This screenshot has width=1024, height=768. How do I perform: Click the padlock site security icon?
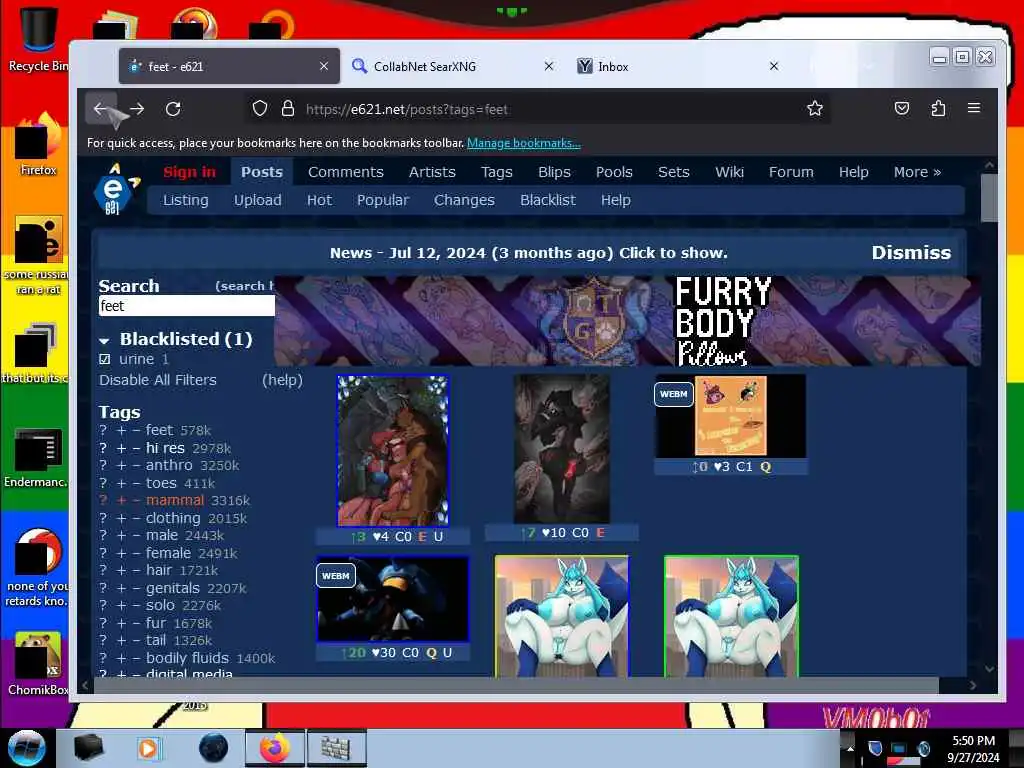pyautogui.click(x=287, y=108)
